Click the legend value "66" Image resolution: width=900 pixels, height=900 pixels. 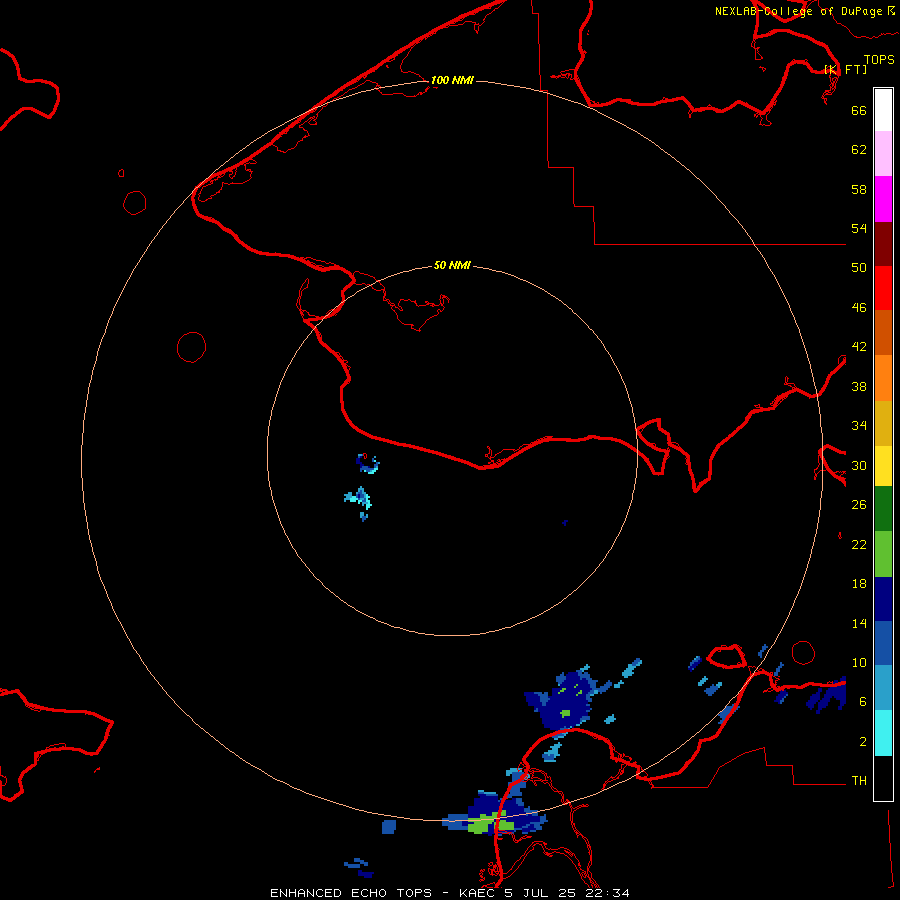coord(859,110)
